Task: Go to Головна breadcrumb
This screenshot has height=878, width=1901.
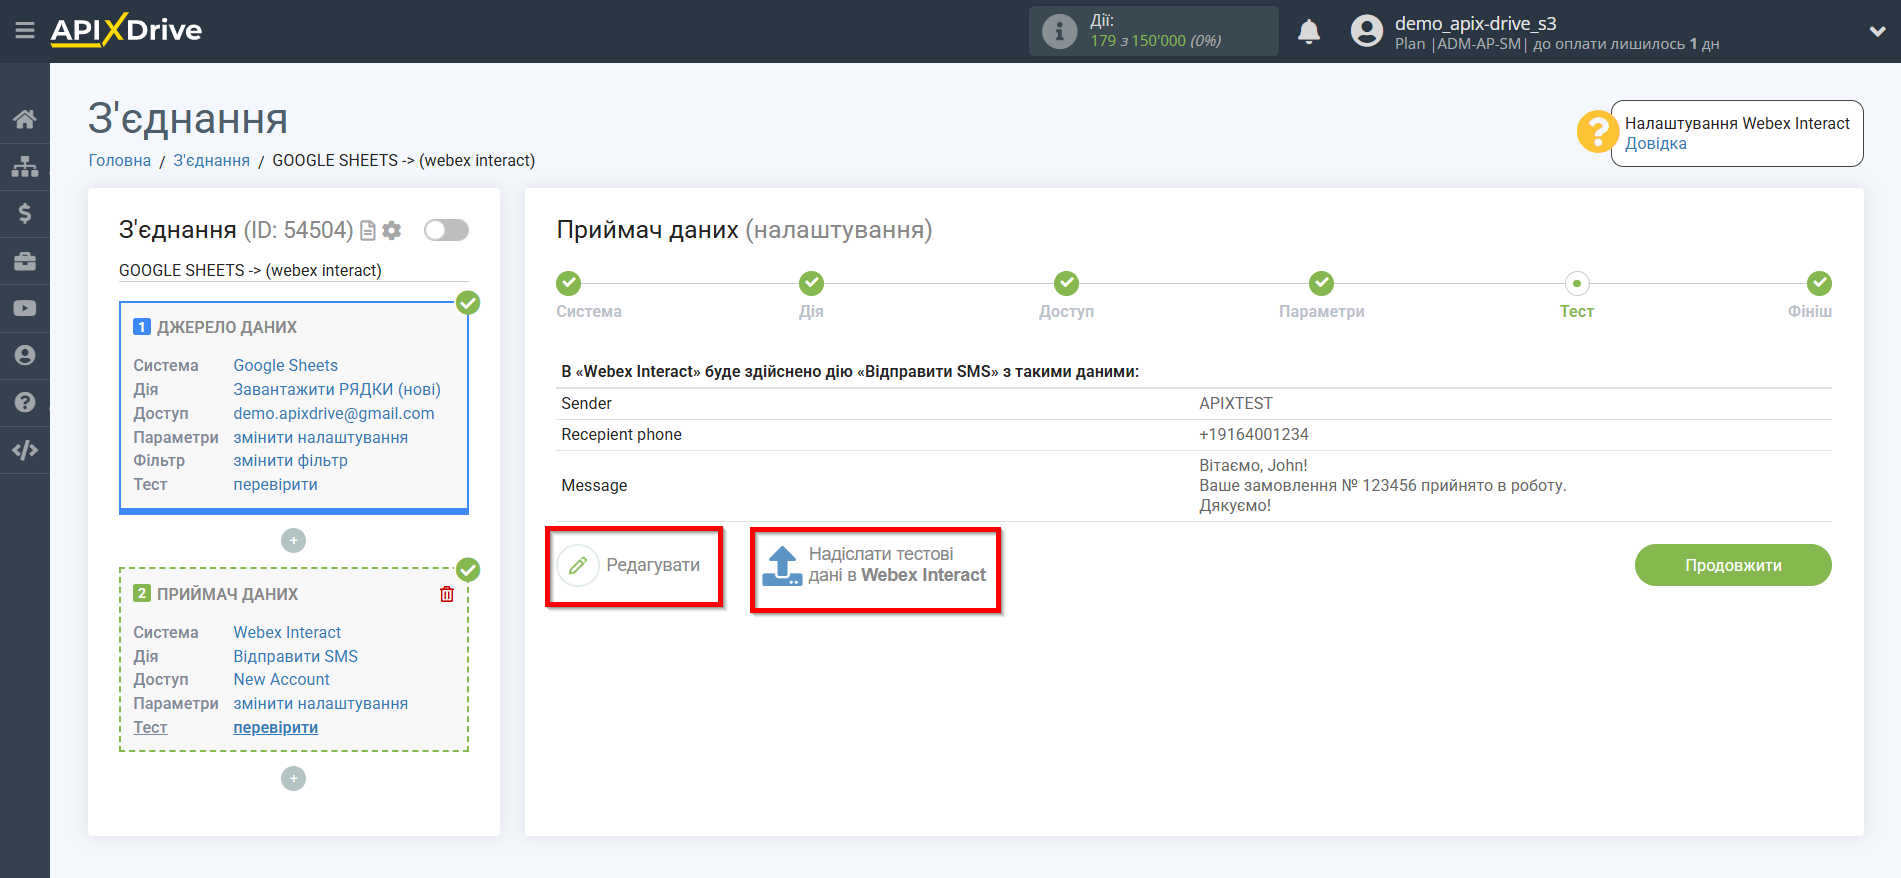Action: 120,161
